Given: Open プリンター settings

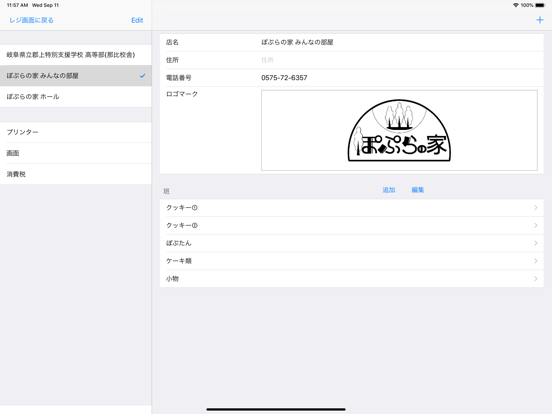Looking at the screenshot, I should coord(76,132).
